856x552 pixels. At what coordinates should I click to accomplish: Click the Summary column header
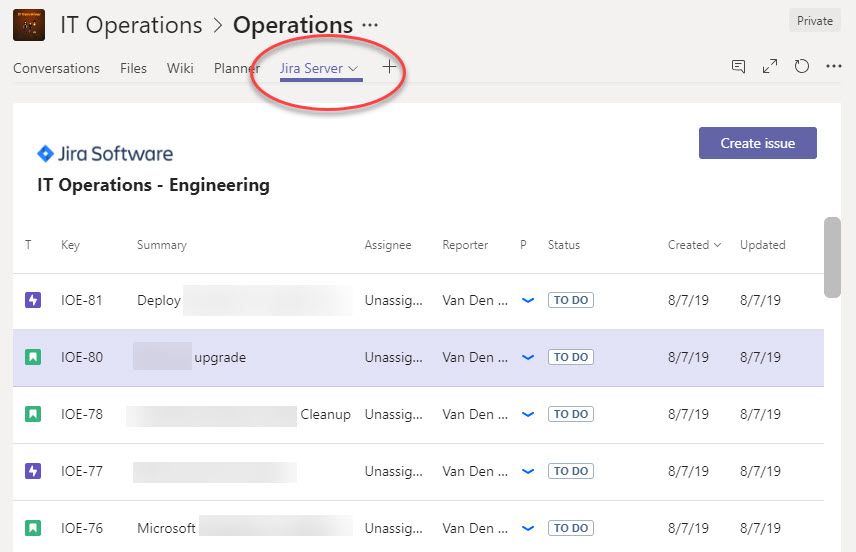pyautogui.click(x=162, y=245)
